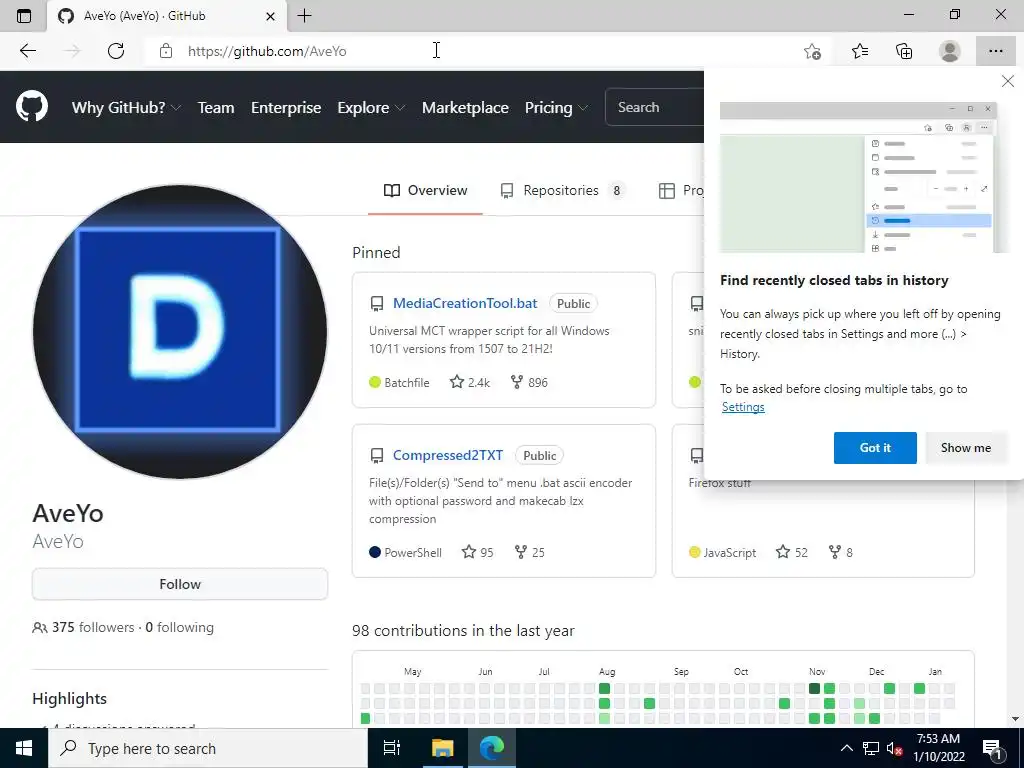The height and width of the screenshot is (768, 1024).
Task: Click Show me in the popup
Action: (965, 447)
